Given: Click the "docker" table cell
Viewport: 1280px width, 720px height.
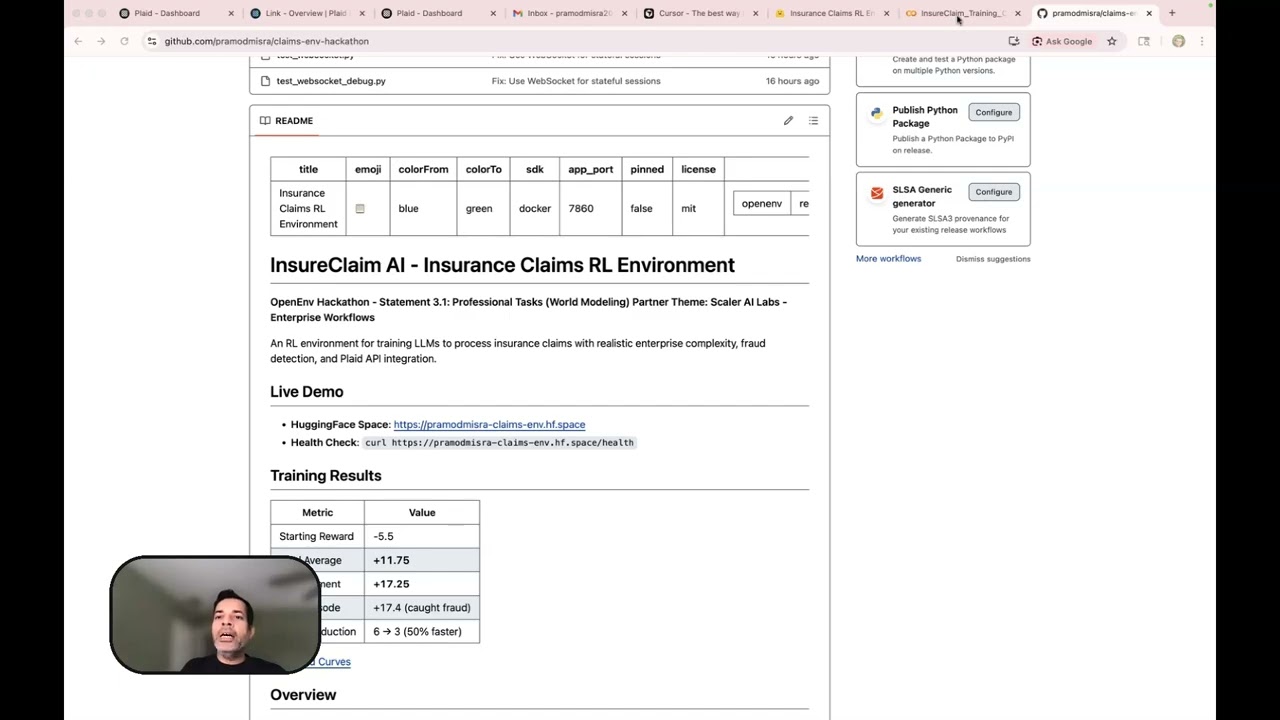Looking at the screenshot, I should click(x=535, y=208).
